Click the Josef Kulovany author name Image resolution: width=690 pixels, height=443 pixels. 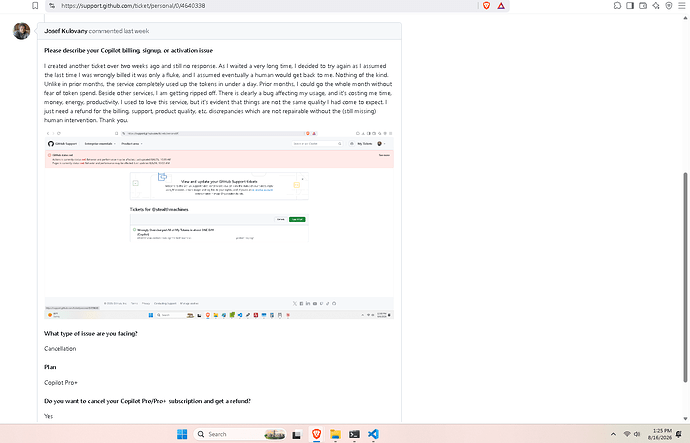[x=66, y=31]
